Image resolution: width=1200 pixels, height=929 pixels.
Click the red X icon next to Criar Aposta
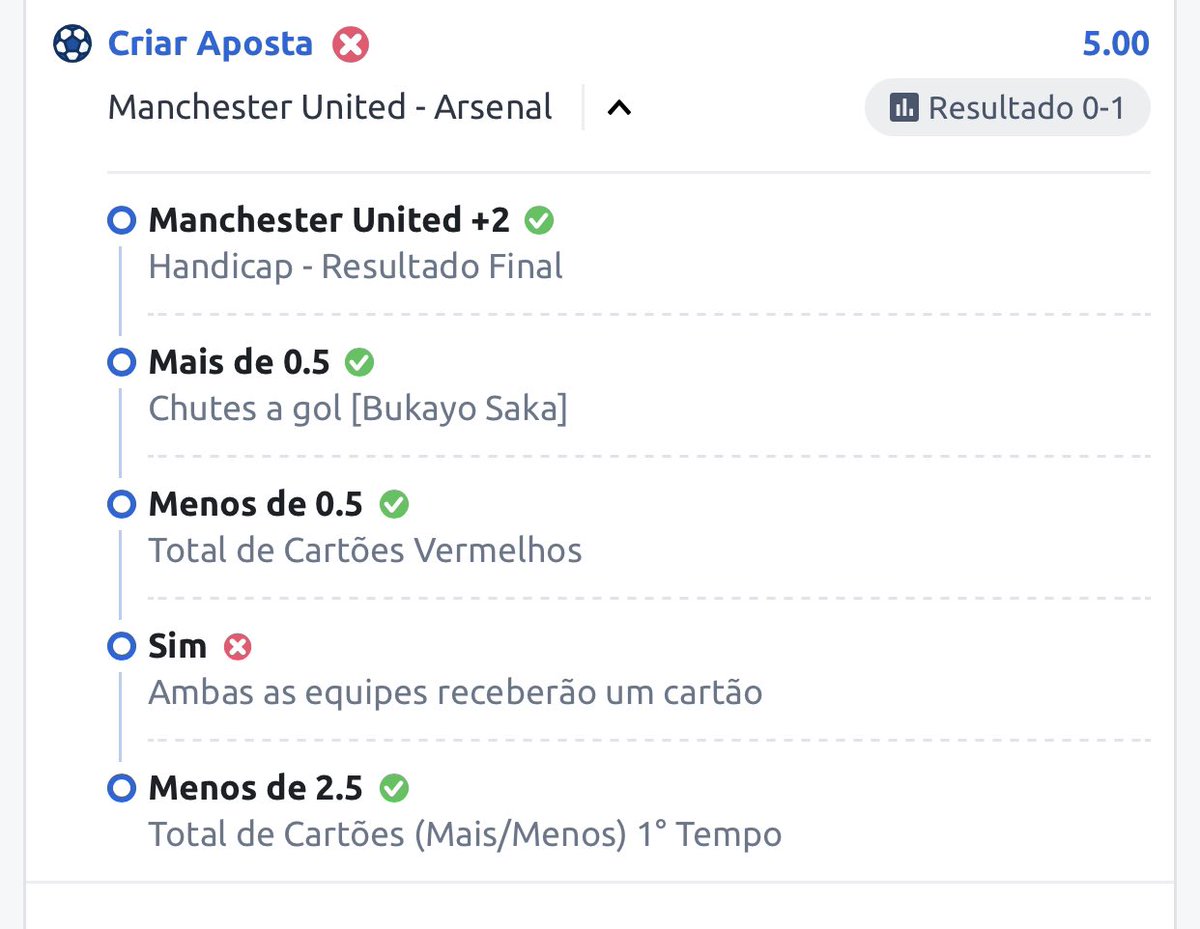[x=351, y=45]
